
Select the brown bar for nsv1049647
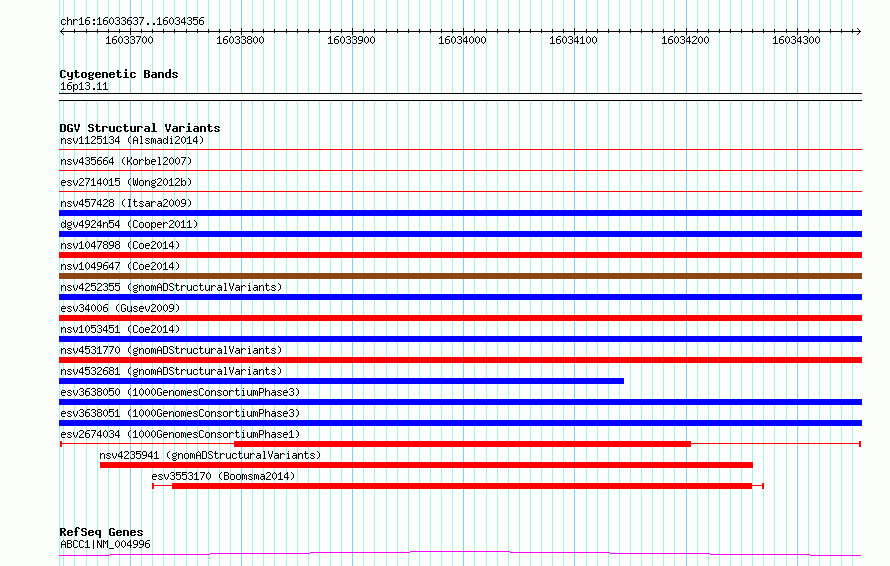tap(460, 276)
